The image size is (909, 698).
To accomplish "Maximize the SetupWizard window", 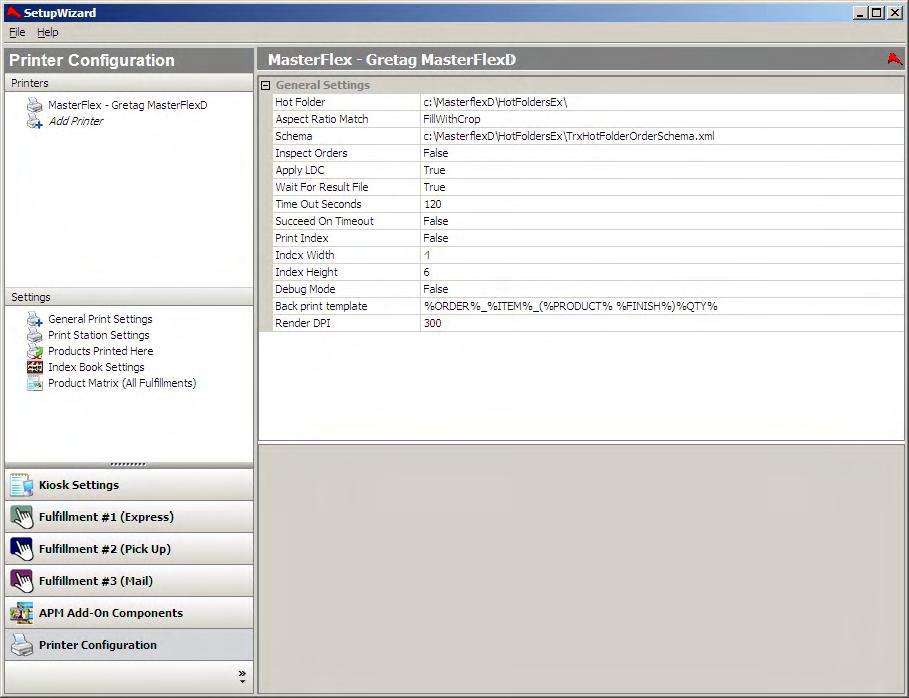I will tap(877, 13).
